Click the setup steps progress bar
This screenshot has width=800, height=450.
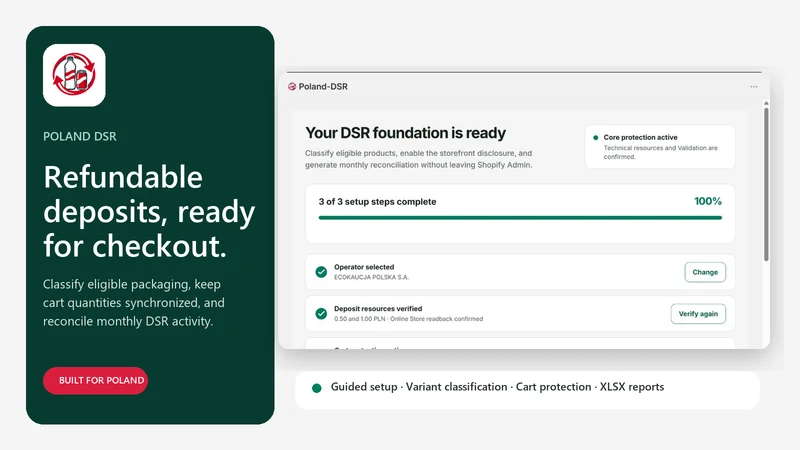coord(520,218)
